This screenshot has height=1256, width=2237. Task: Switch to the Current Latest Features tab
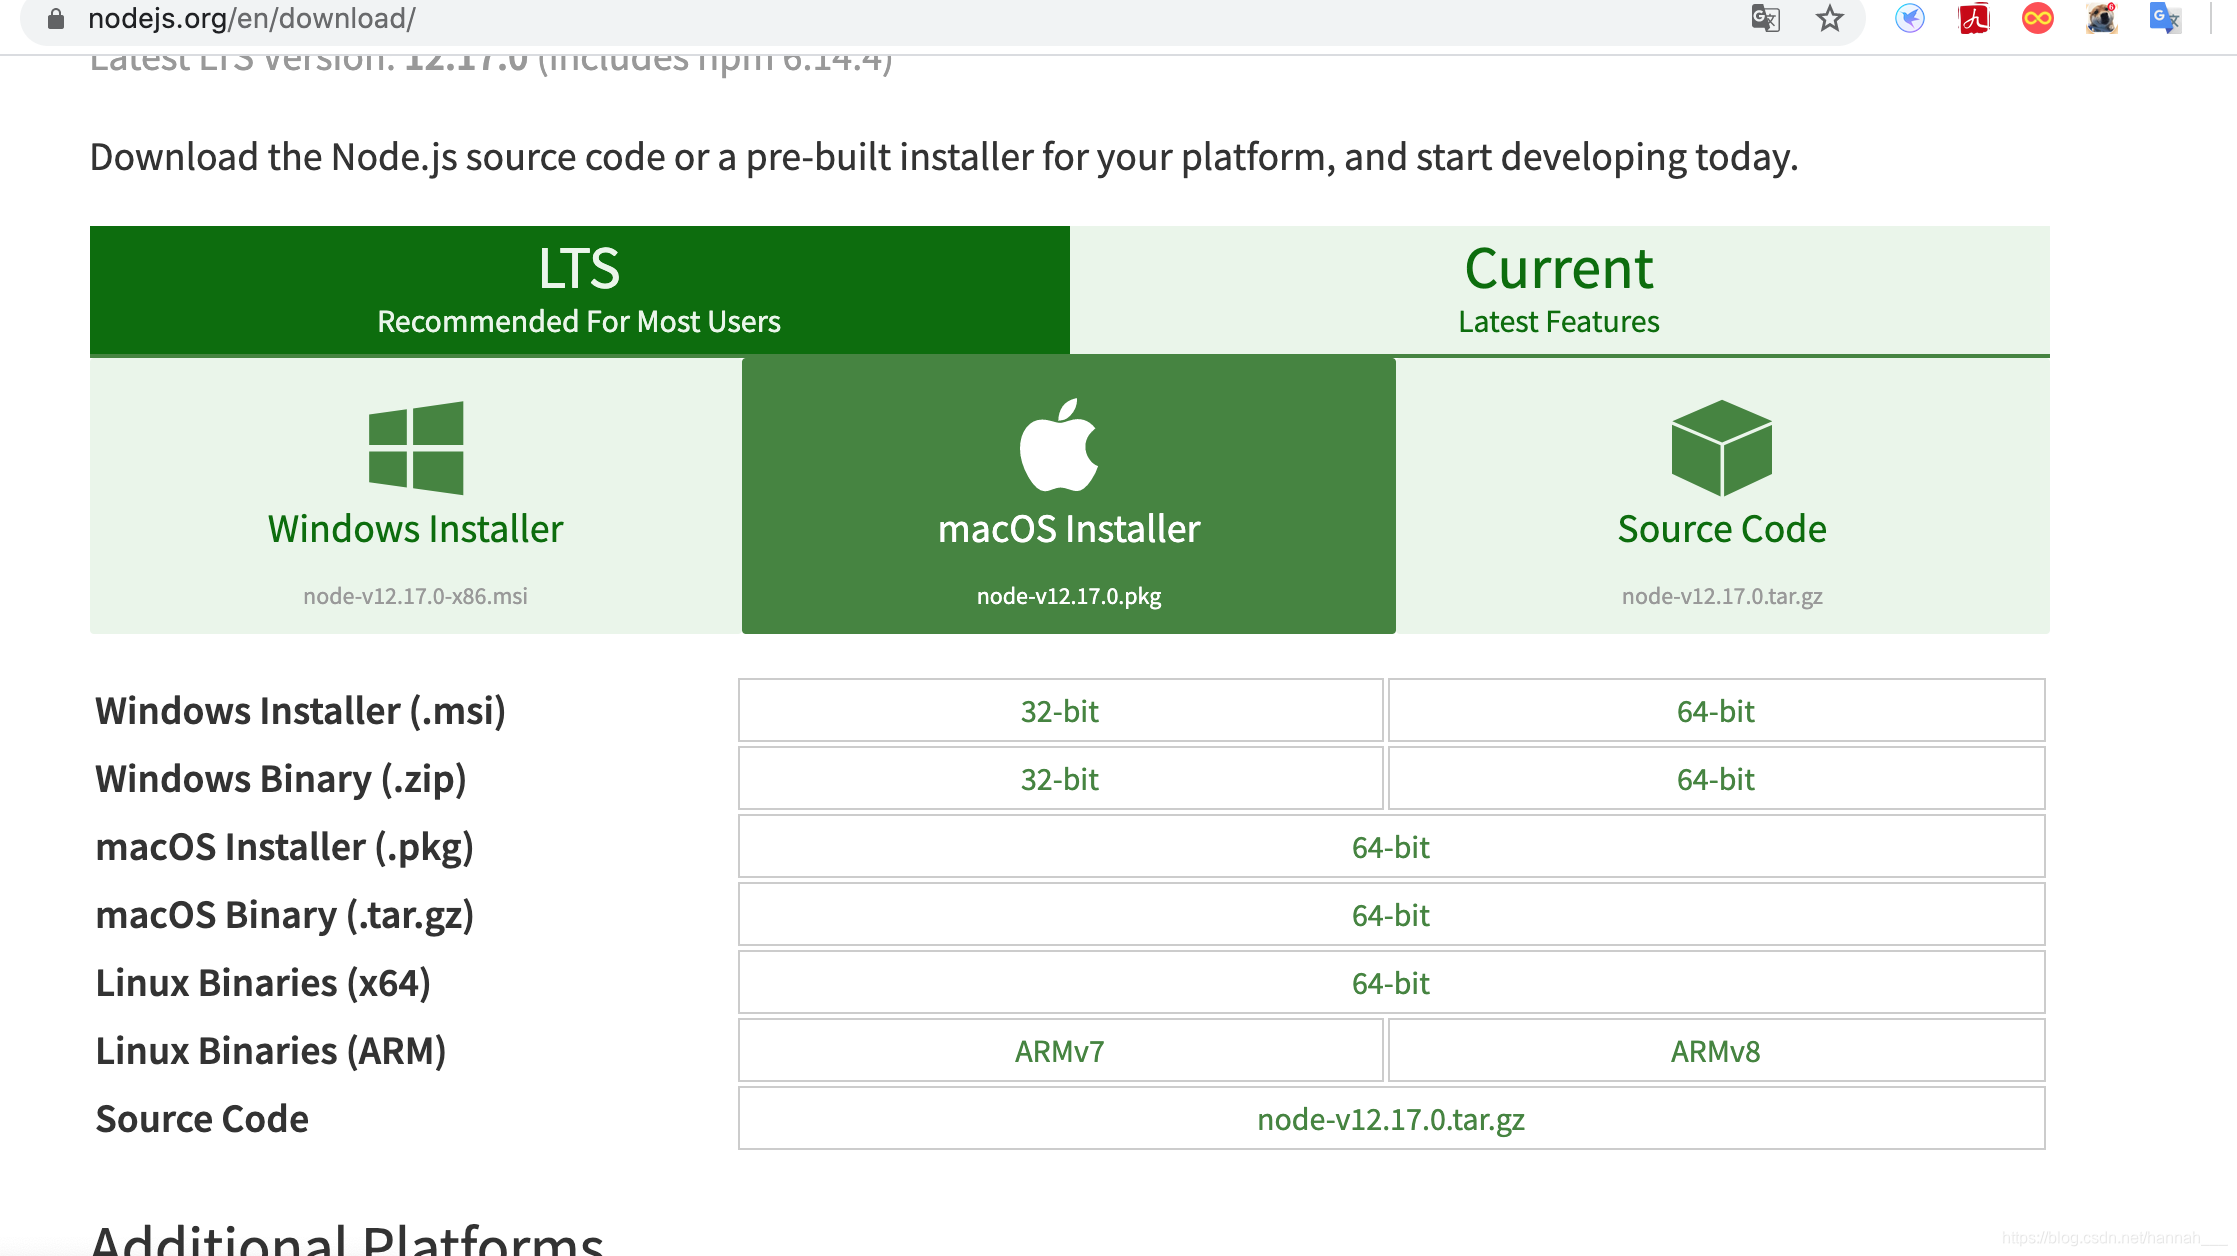coord(1558,290)
